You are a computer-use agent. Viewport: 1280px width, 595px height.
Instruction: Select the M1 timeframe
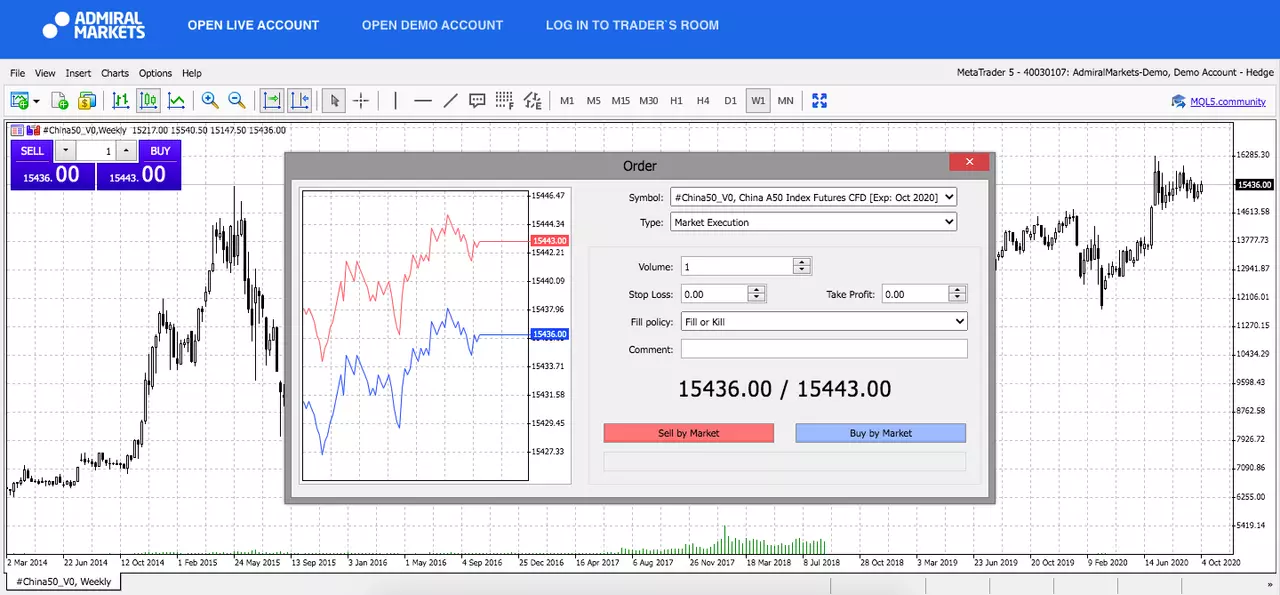(567, 101)
